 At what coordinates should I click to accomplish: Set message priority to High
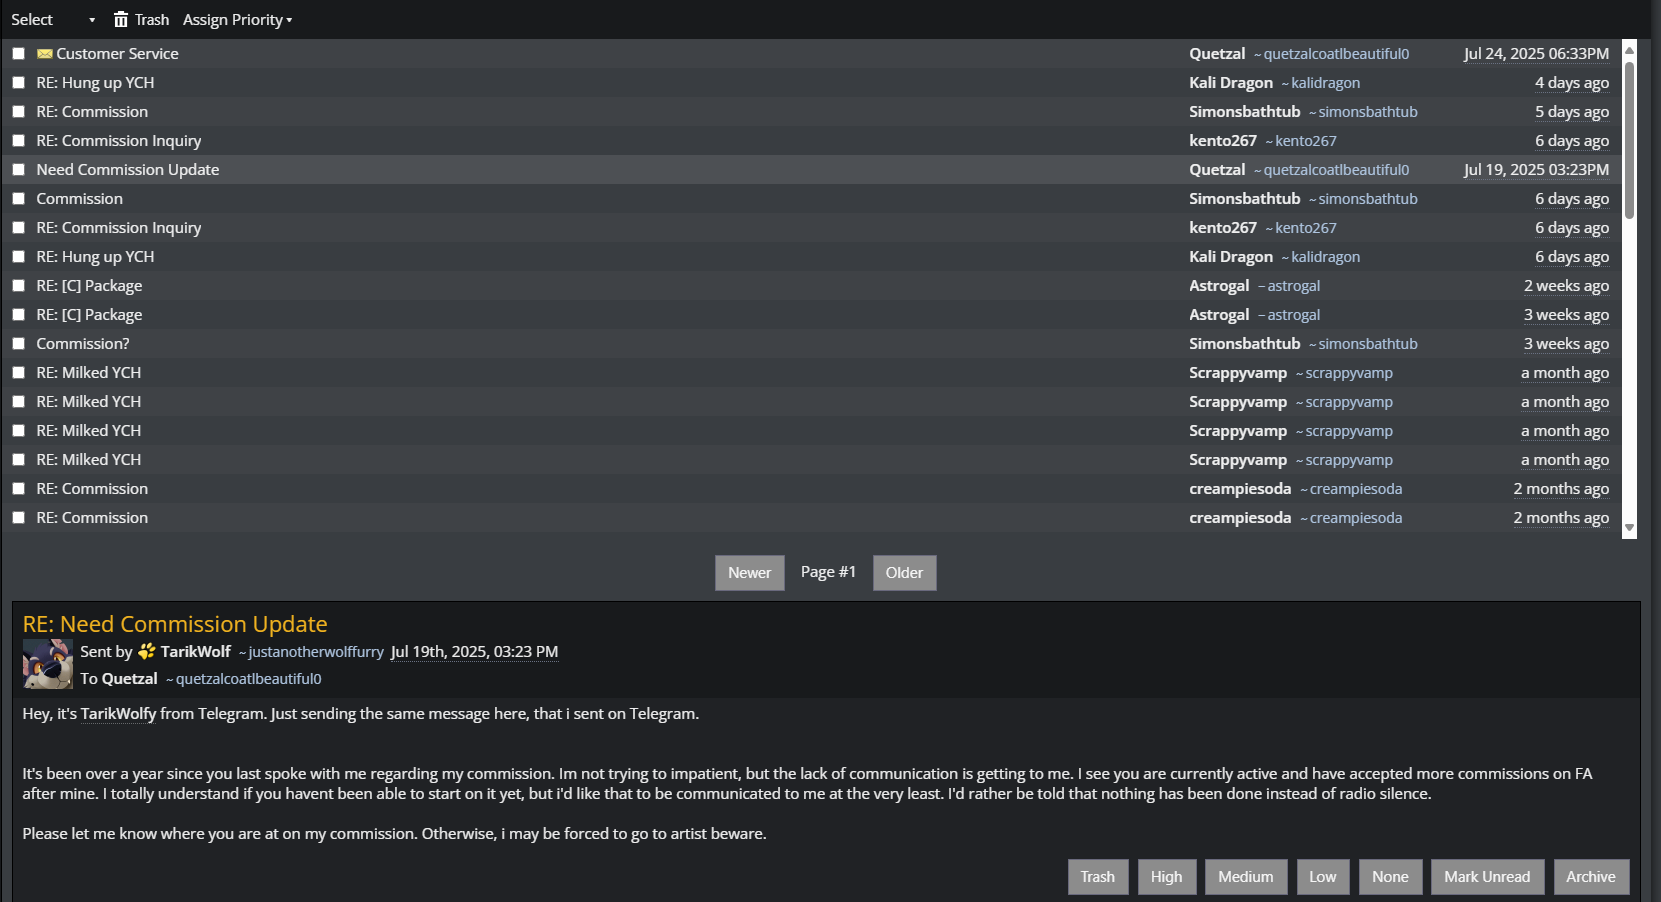1166,877
